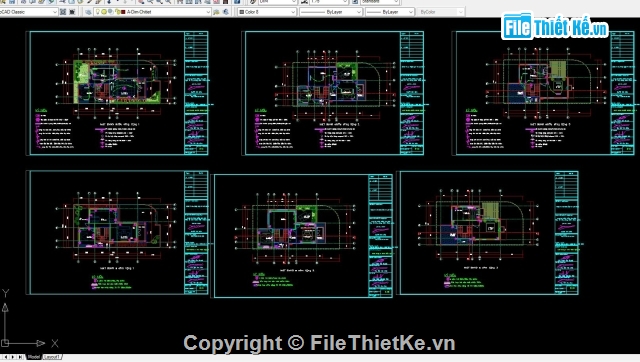Click Make Object's Layer Current icon

coord(217,12)
